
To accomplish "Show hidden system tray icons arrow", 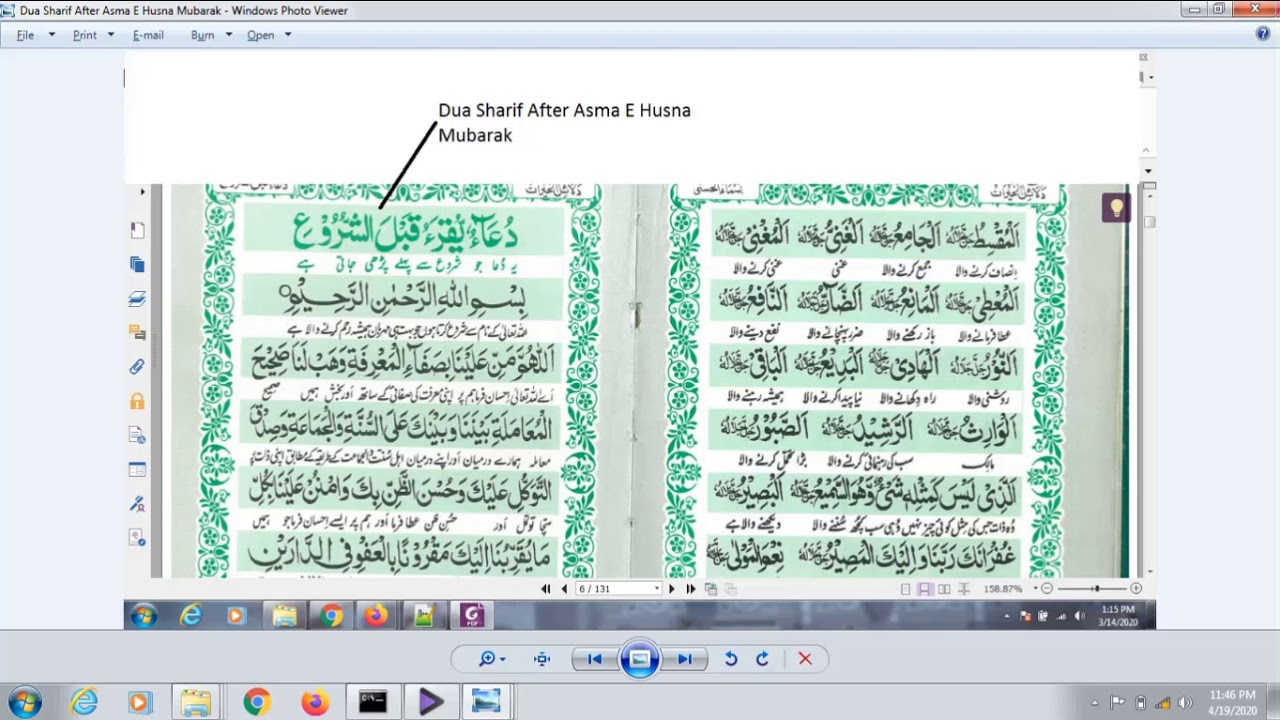I will coord(1095,702).
